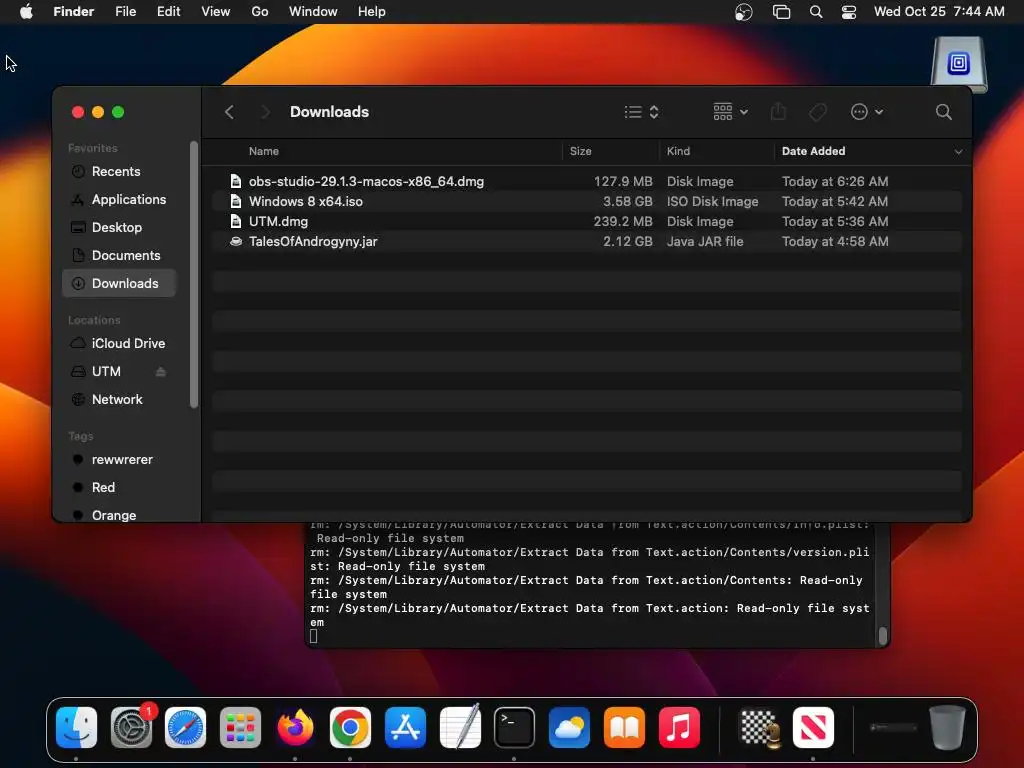
Task: Select Desktop in Finder sidebar
Action: pos(119,227)
